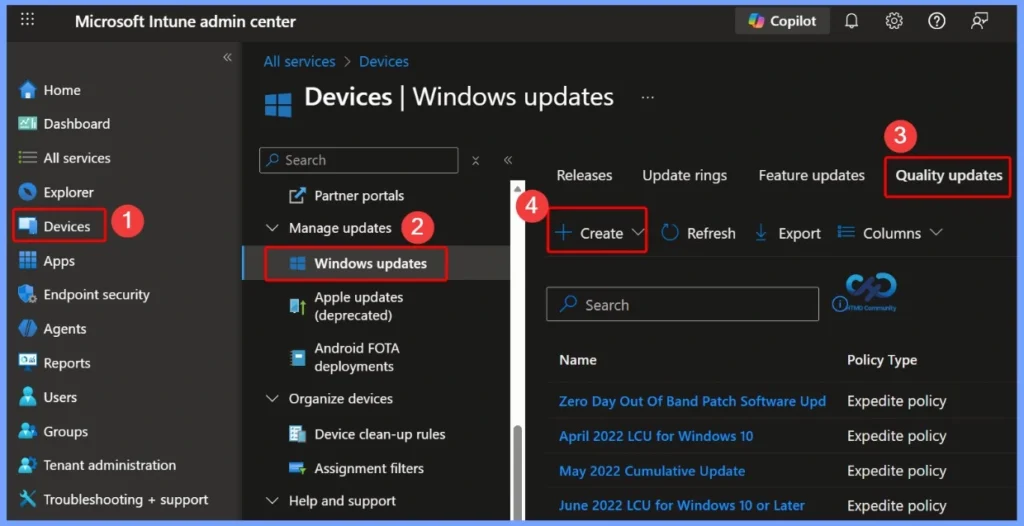Screen dimensions: 1024x526
Task: Switch to the Releases tab
Action: click(584, 175)
